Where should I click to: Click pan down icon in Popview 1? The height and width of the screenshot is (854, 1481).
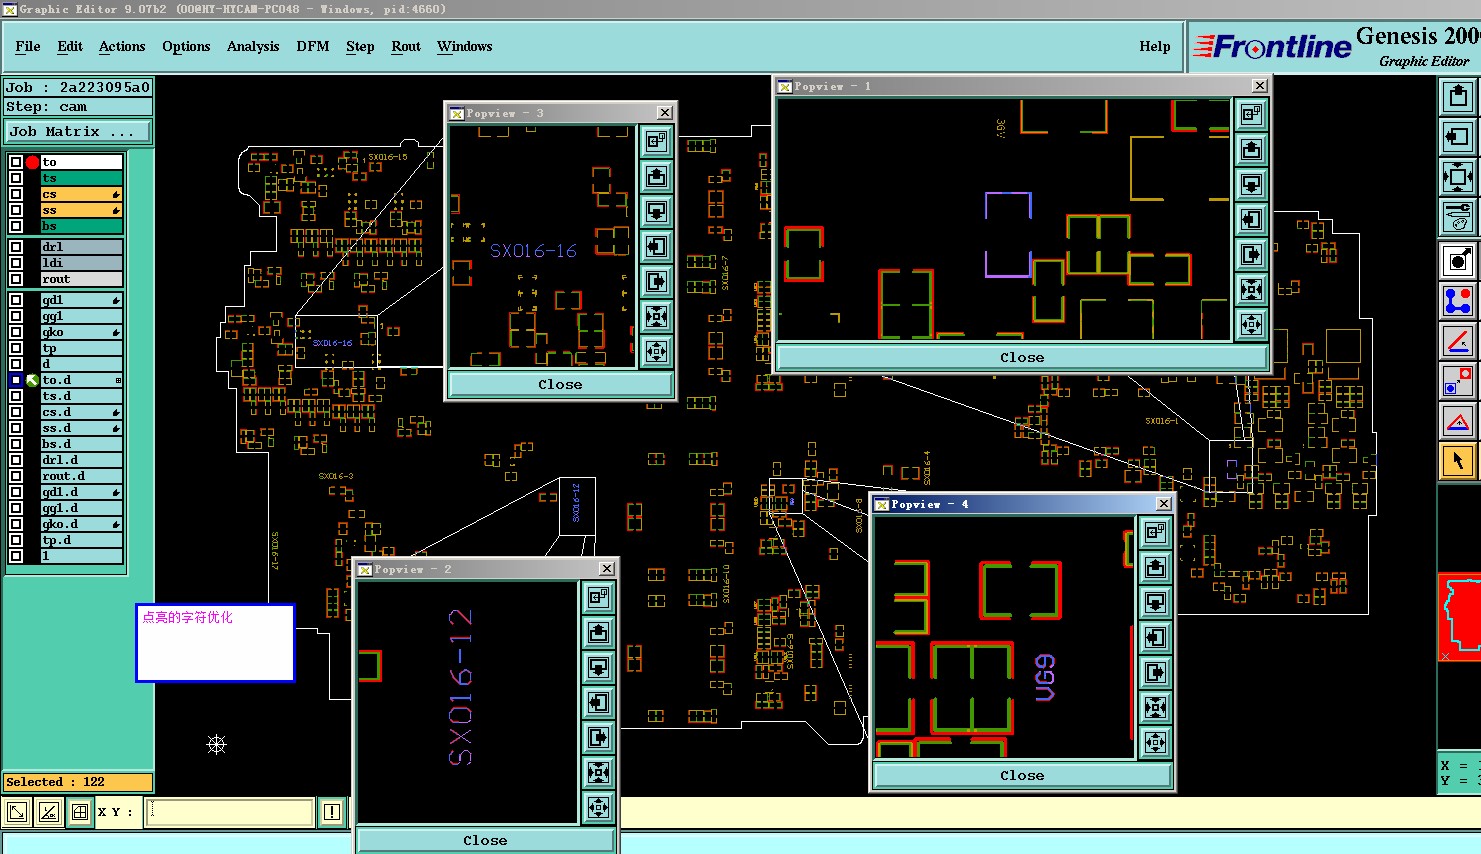tap(1251, 185)
